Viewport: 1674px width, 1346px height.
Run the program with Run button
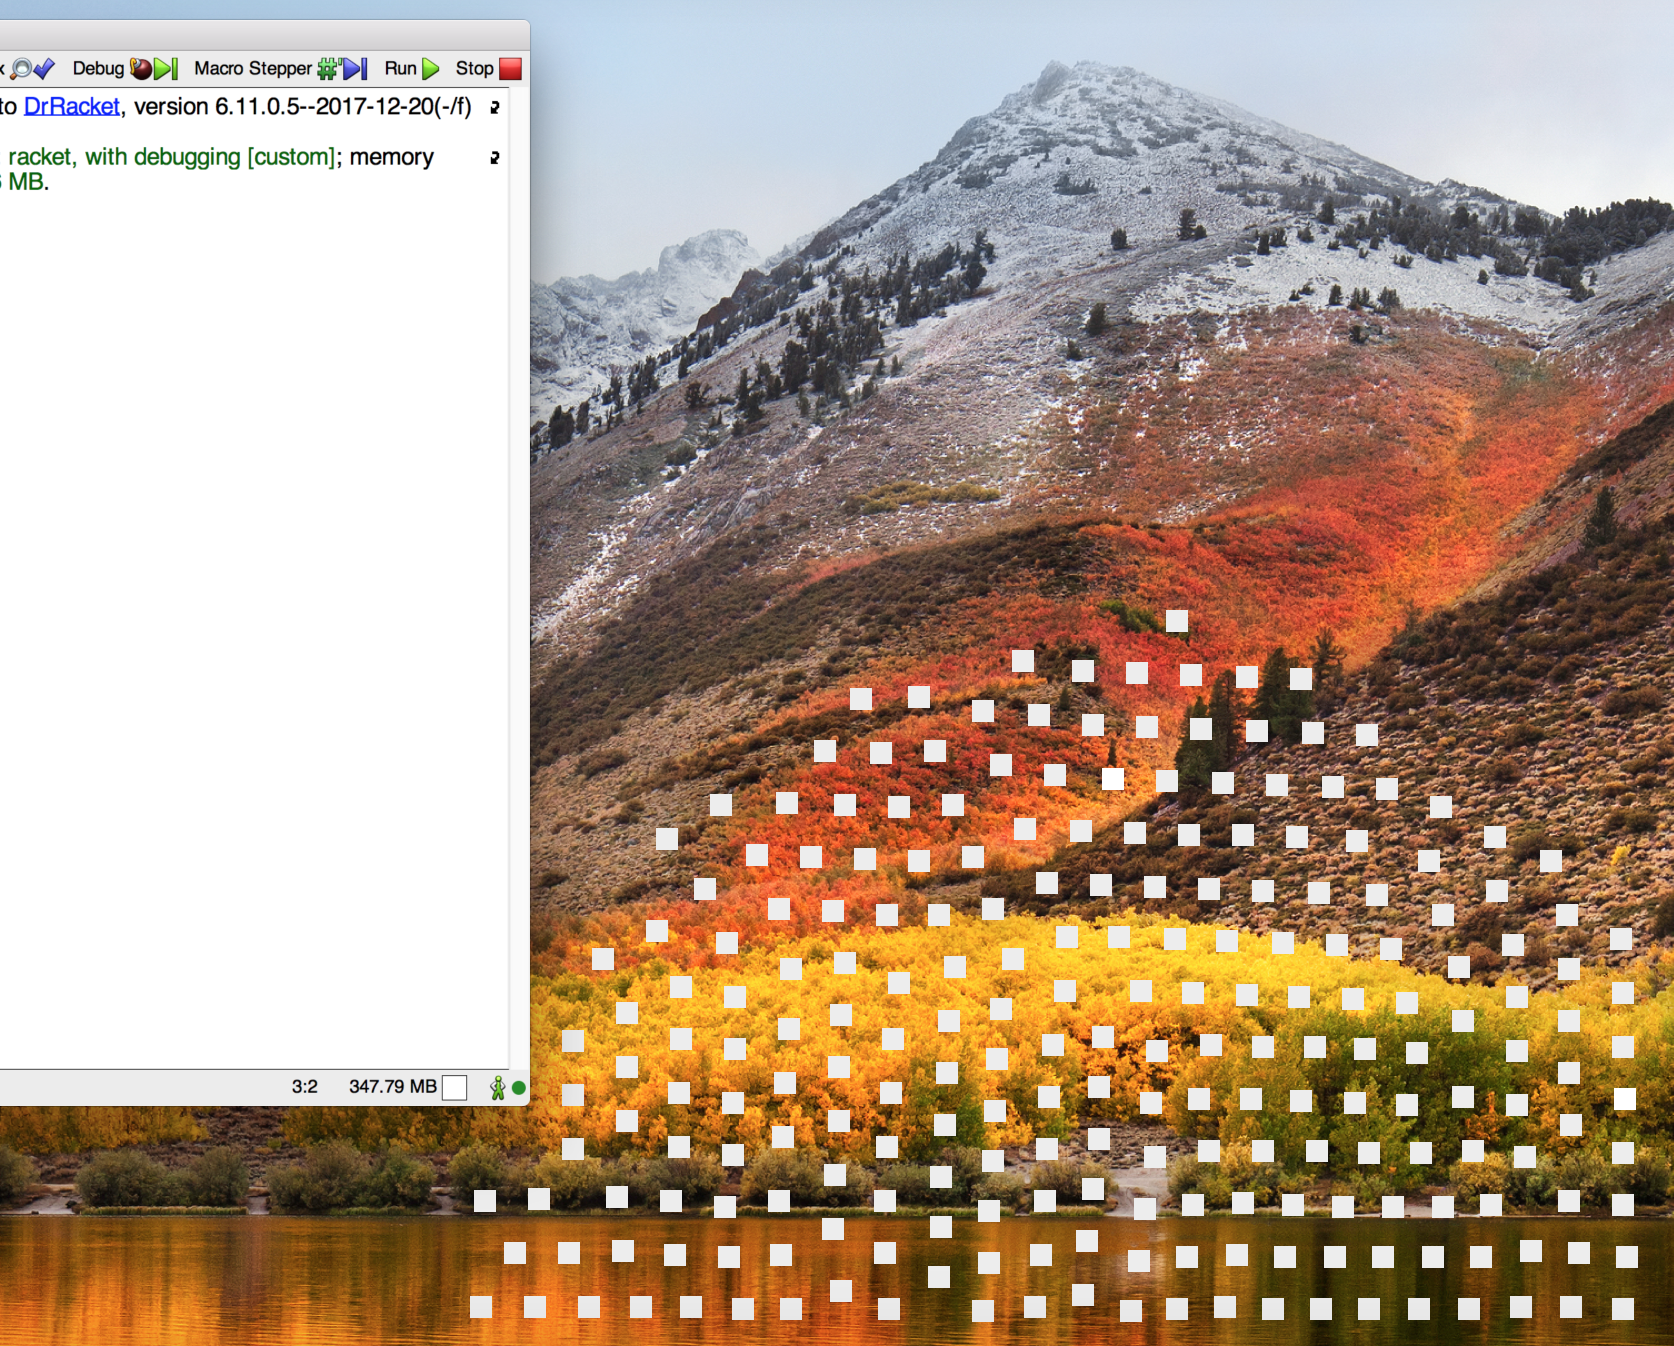412,69
